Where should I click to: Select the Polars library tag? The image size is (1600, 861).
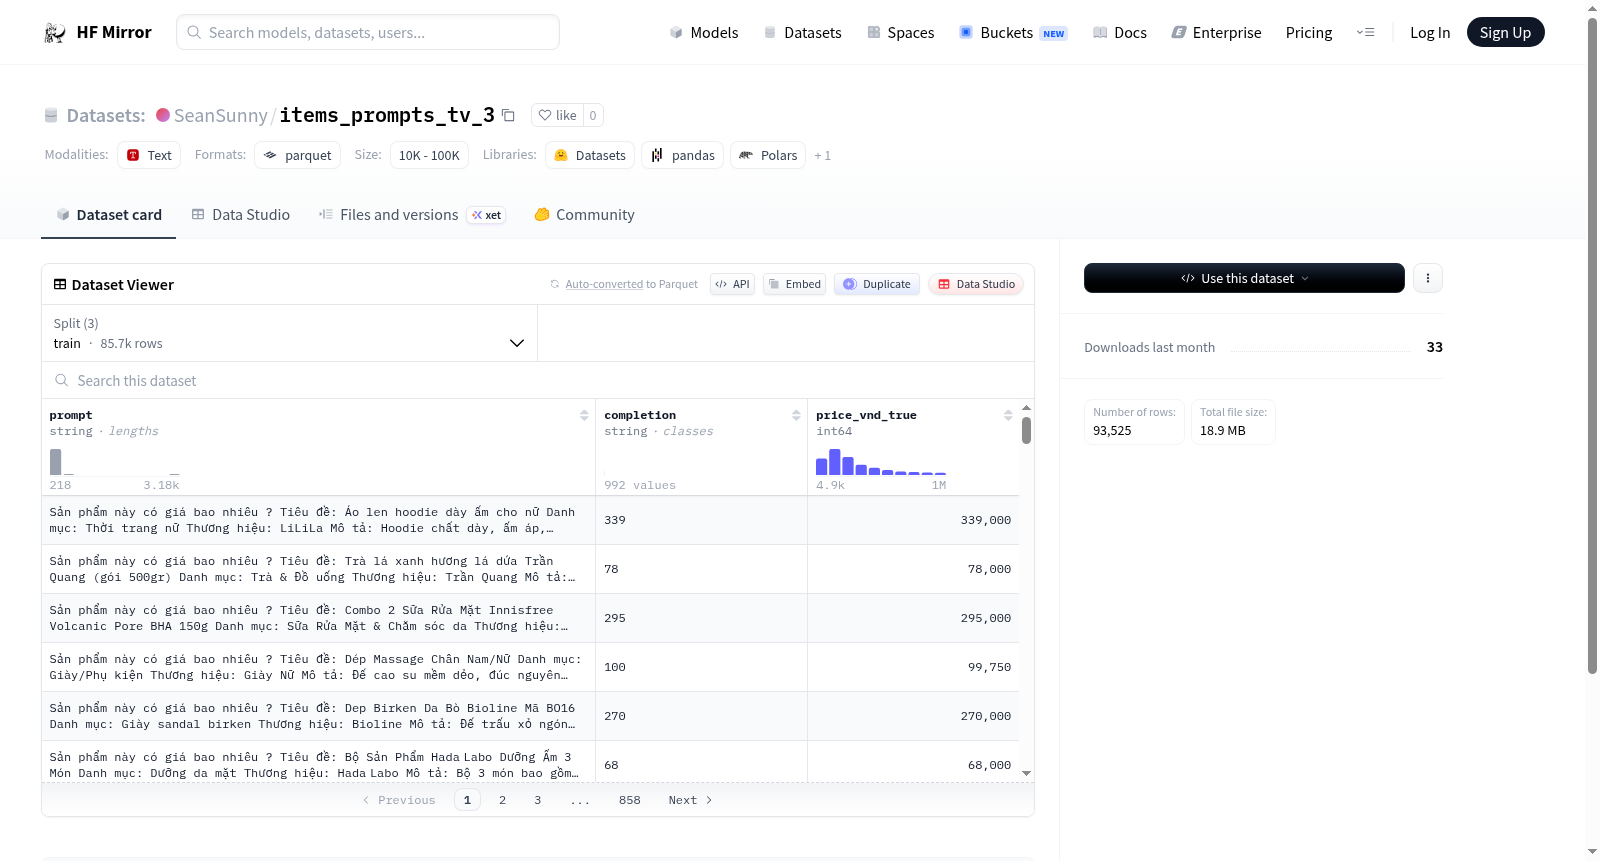[x=768, y=155]
